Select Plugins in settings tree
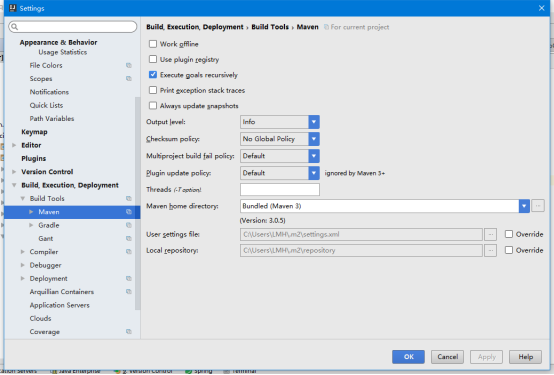Image resolution: width=554 pixels, height=375 pixels. click(x=34, y=158)
